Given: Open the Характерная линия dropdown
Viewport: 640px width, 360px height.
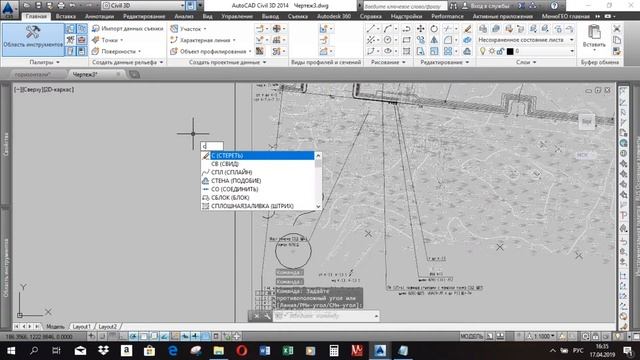Looking at the screenshot, I should click(203, 40).
